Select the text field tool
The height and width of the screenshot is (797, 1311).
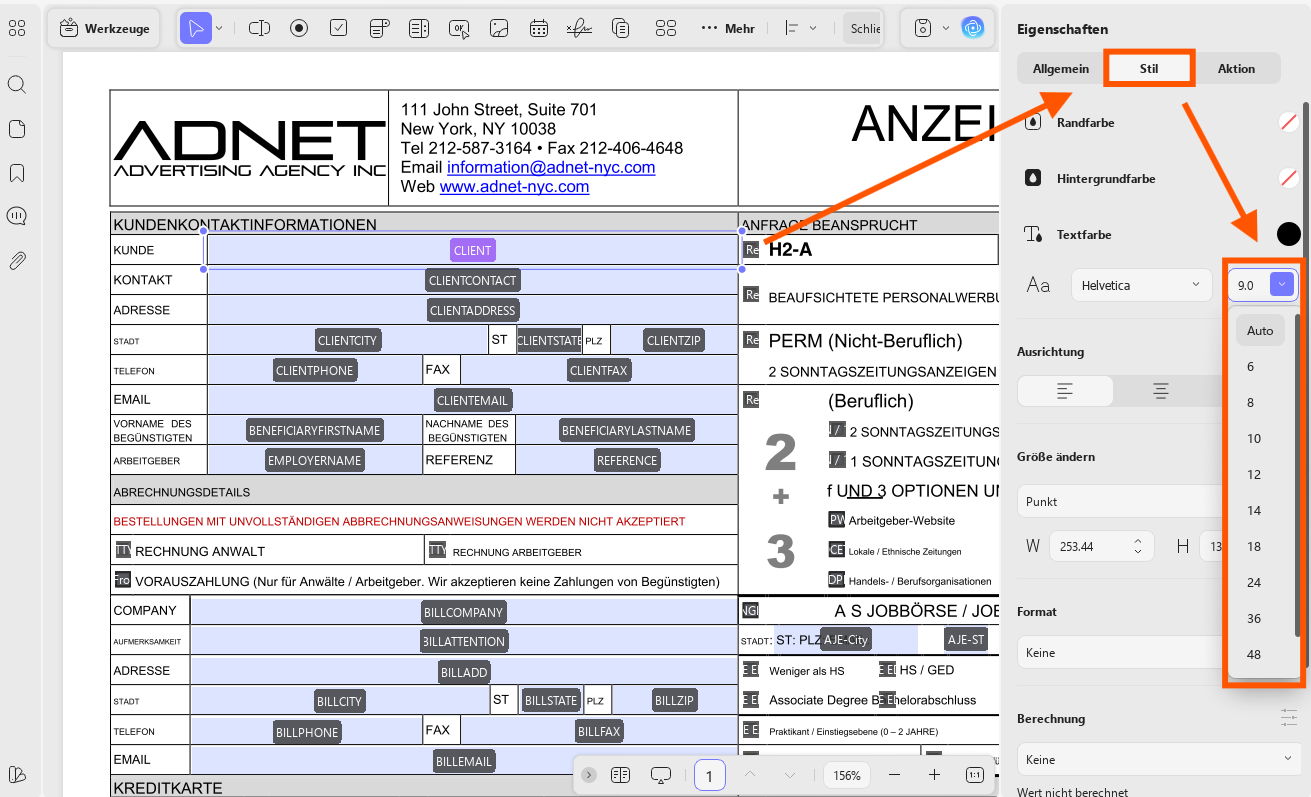pos(259,28)
